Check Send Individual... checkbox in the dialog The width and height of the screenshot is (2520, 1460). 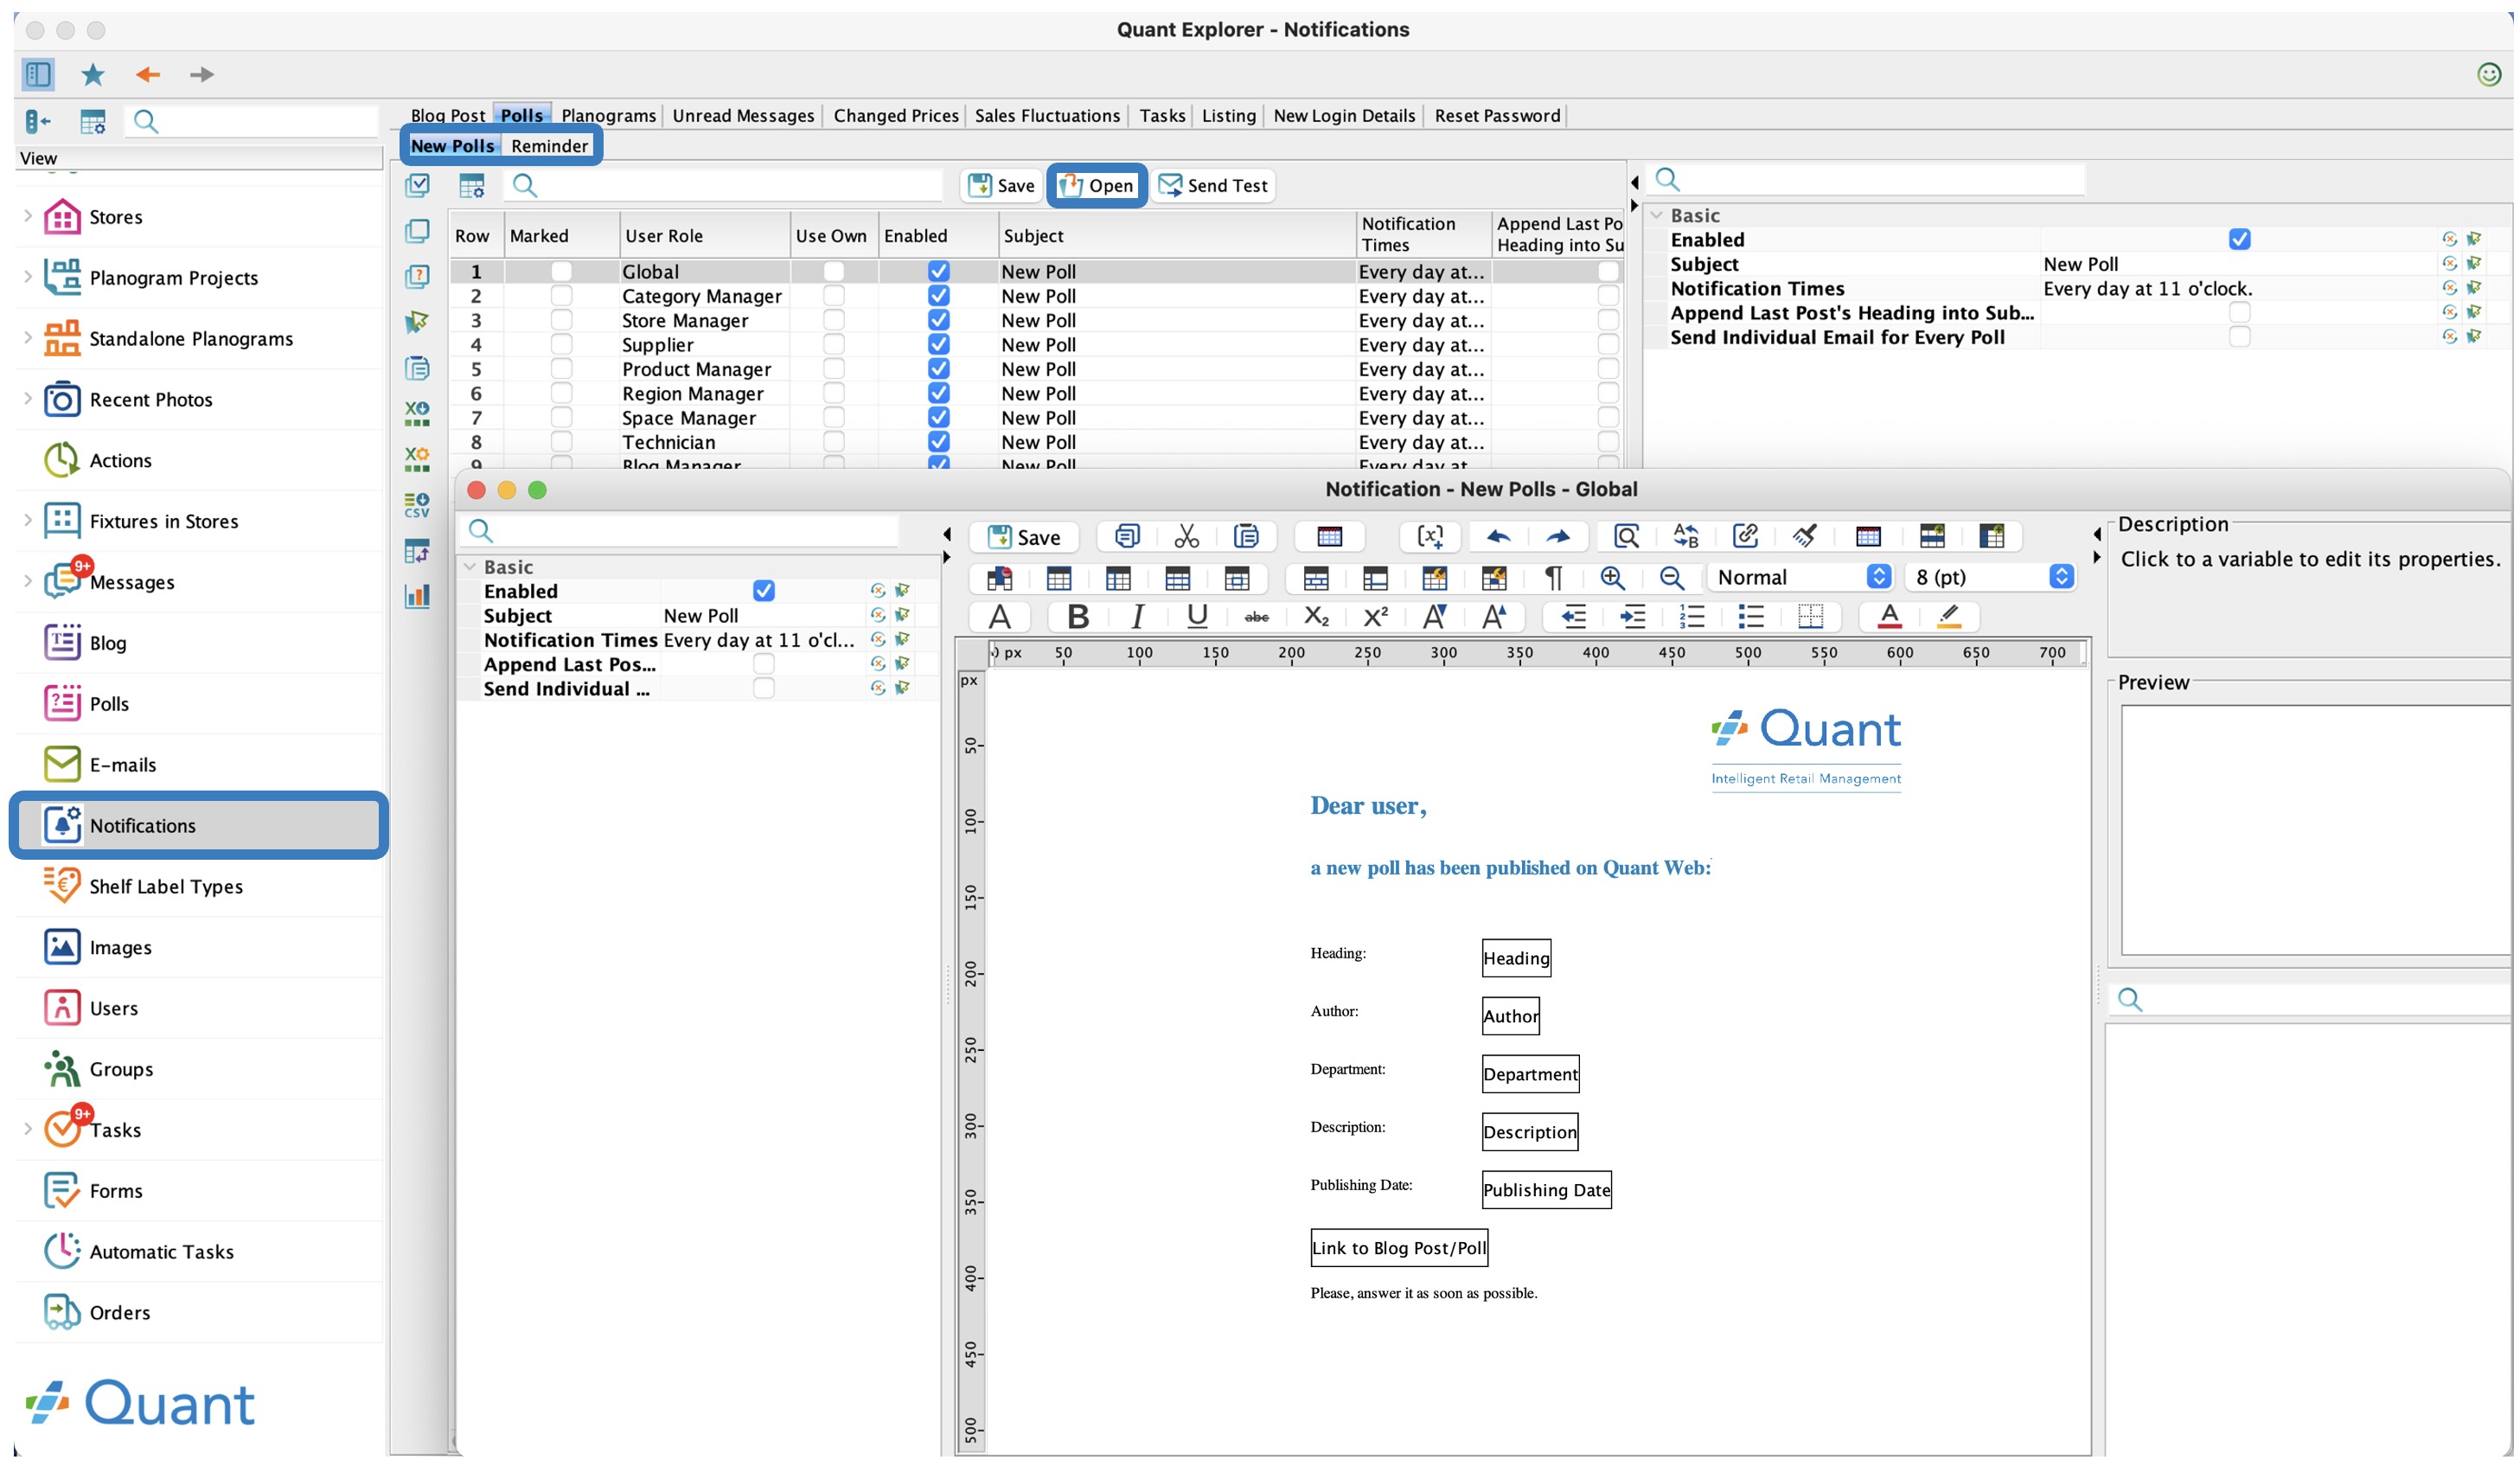pos(763,688)
